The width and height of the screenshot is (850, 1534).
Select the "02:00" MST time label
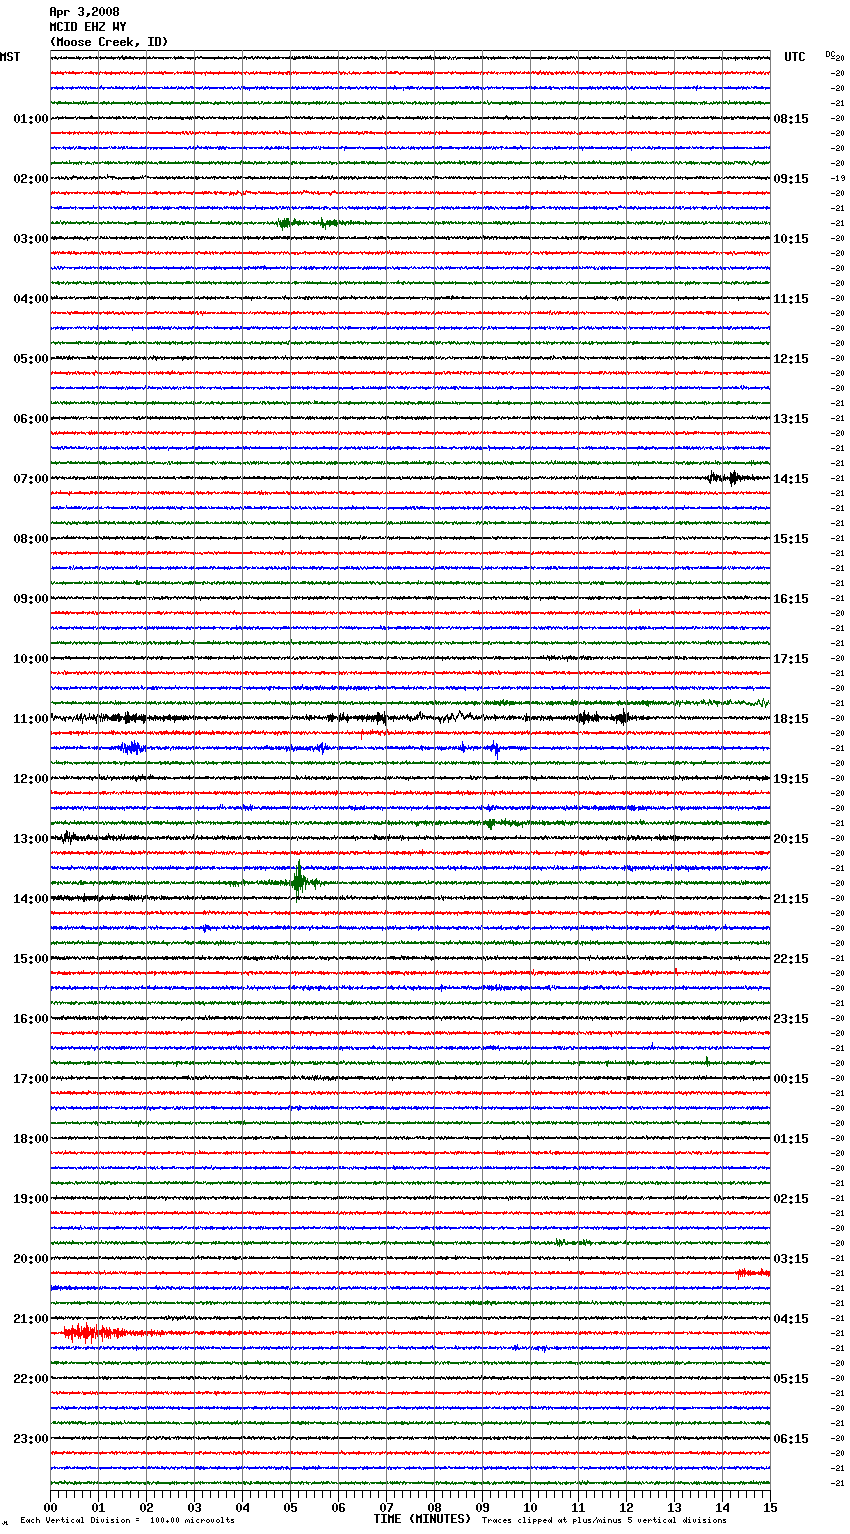point(30,179)
